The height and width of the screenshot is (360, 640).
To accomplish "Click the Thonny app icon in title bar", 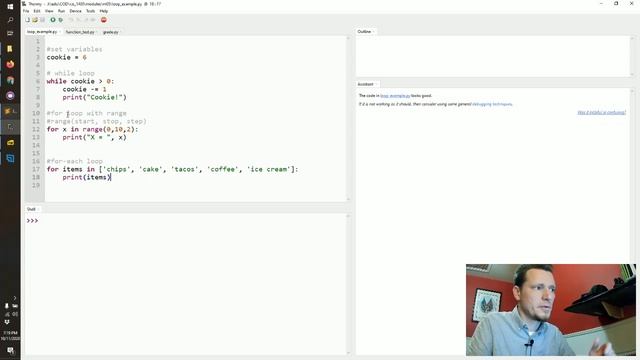I will tap(24, 4).
